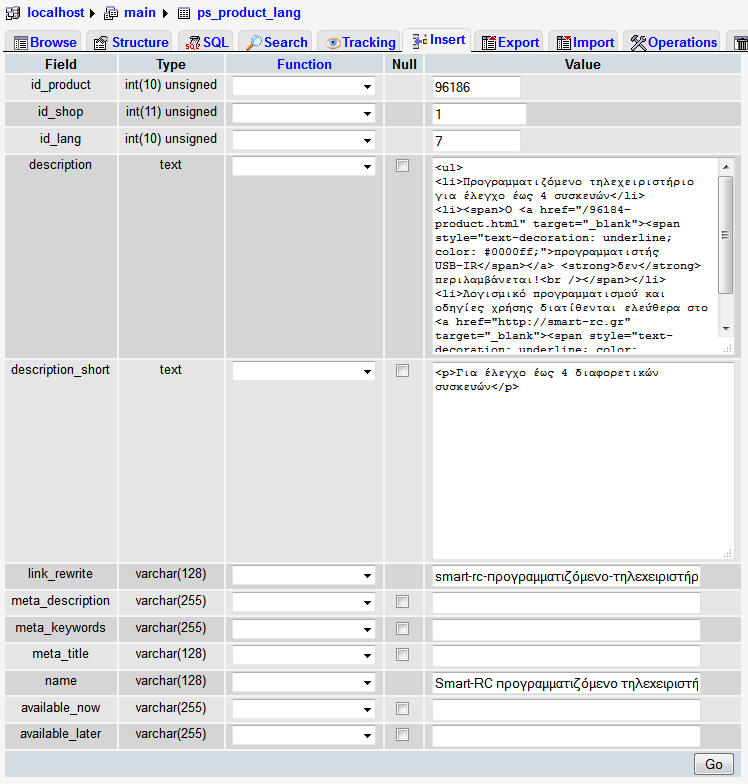Open the Tracking tab

(x=360, y=42)
